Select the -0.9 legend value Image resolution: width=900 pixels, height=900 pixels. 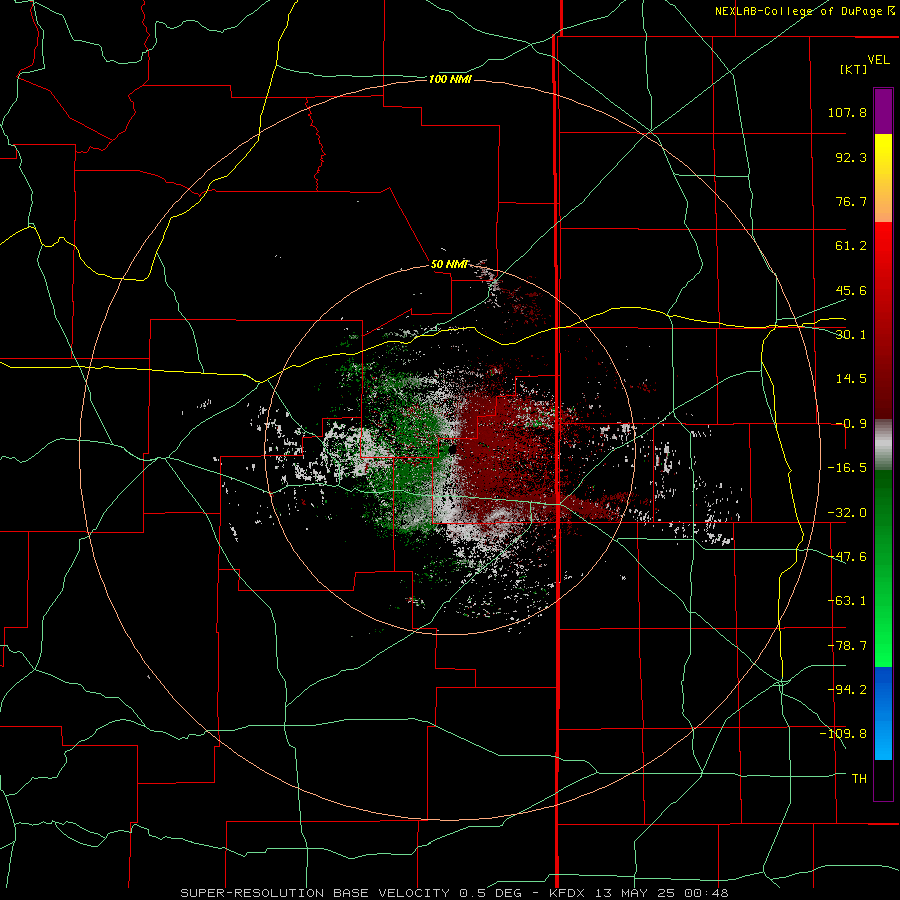coord(851,424)
